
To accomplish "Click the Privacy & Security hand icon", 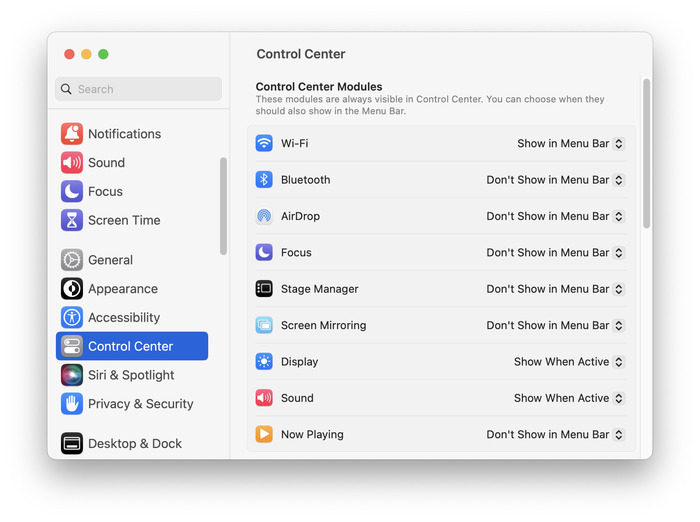I will 71,404.
